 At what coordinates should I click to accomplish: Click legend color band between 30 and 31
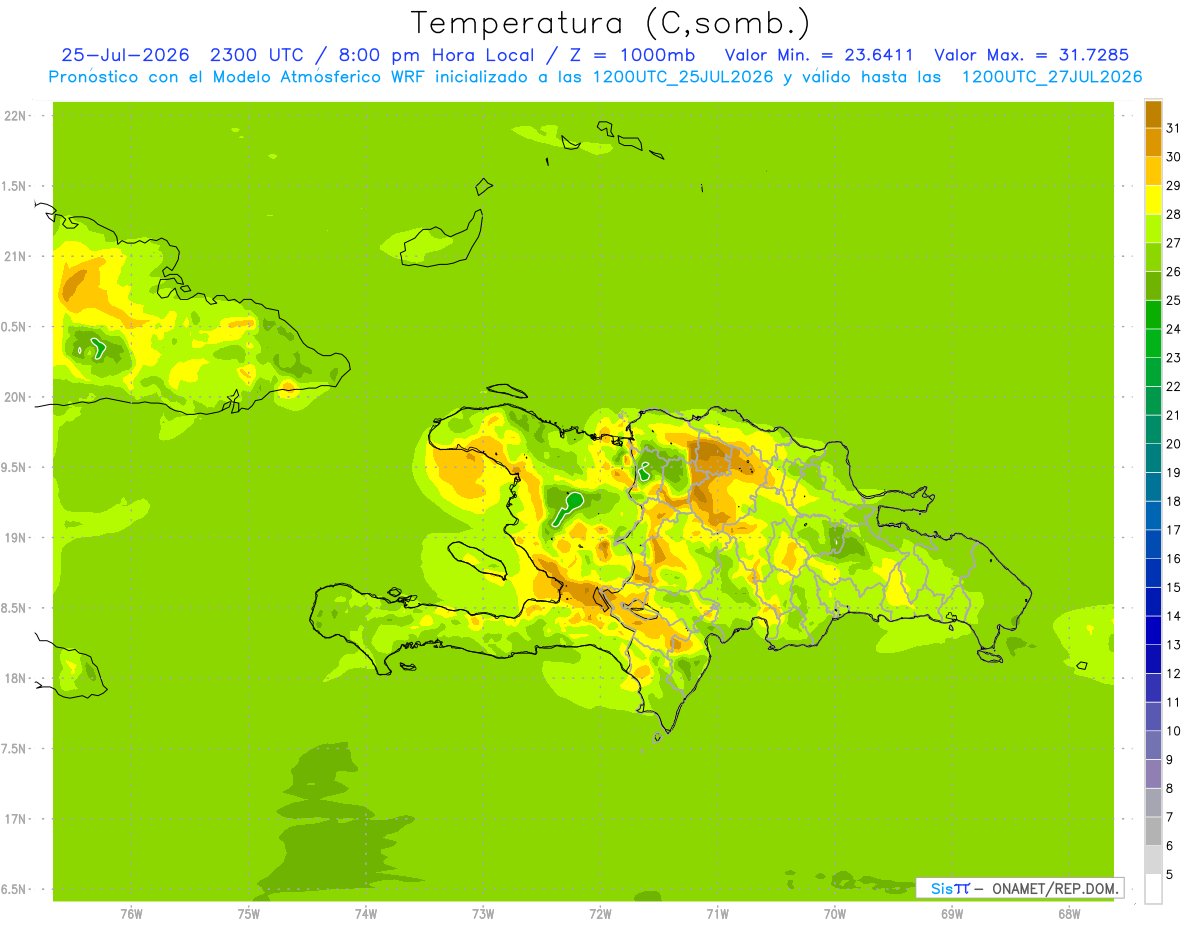[x=1153, y=142]
